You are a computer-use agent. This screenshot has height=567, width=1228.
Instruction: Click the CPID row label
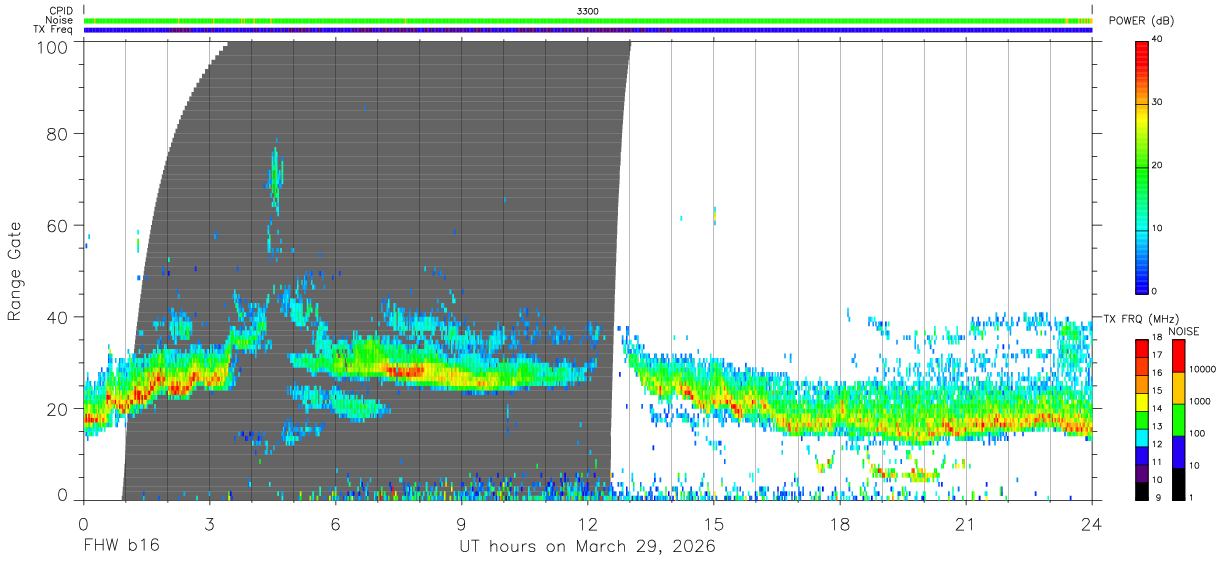60,11
